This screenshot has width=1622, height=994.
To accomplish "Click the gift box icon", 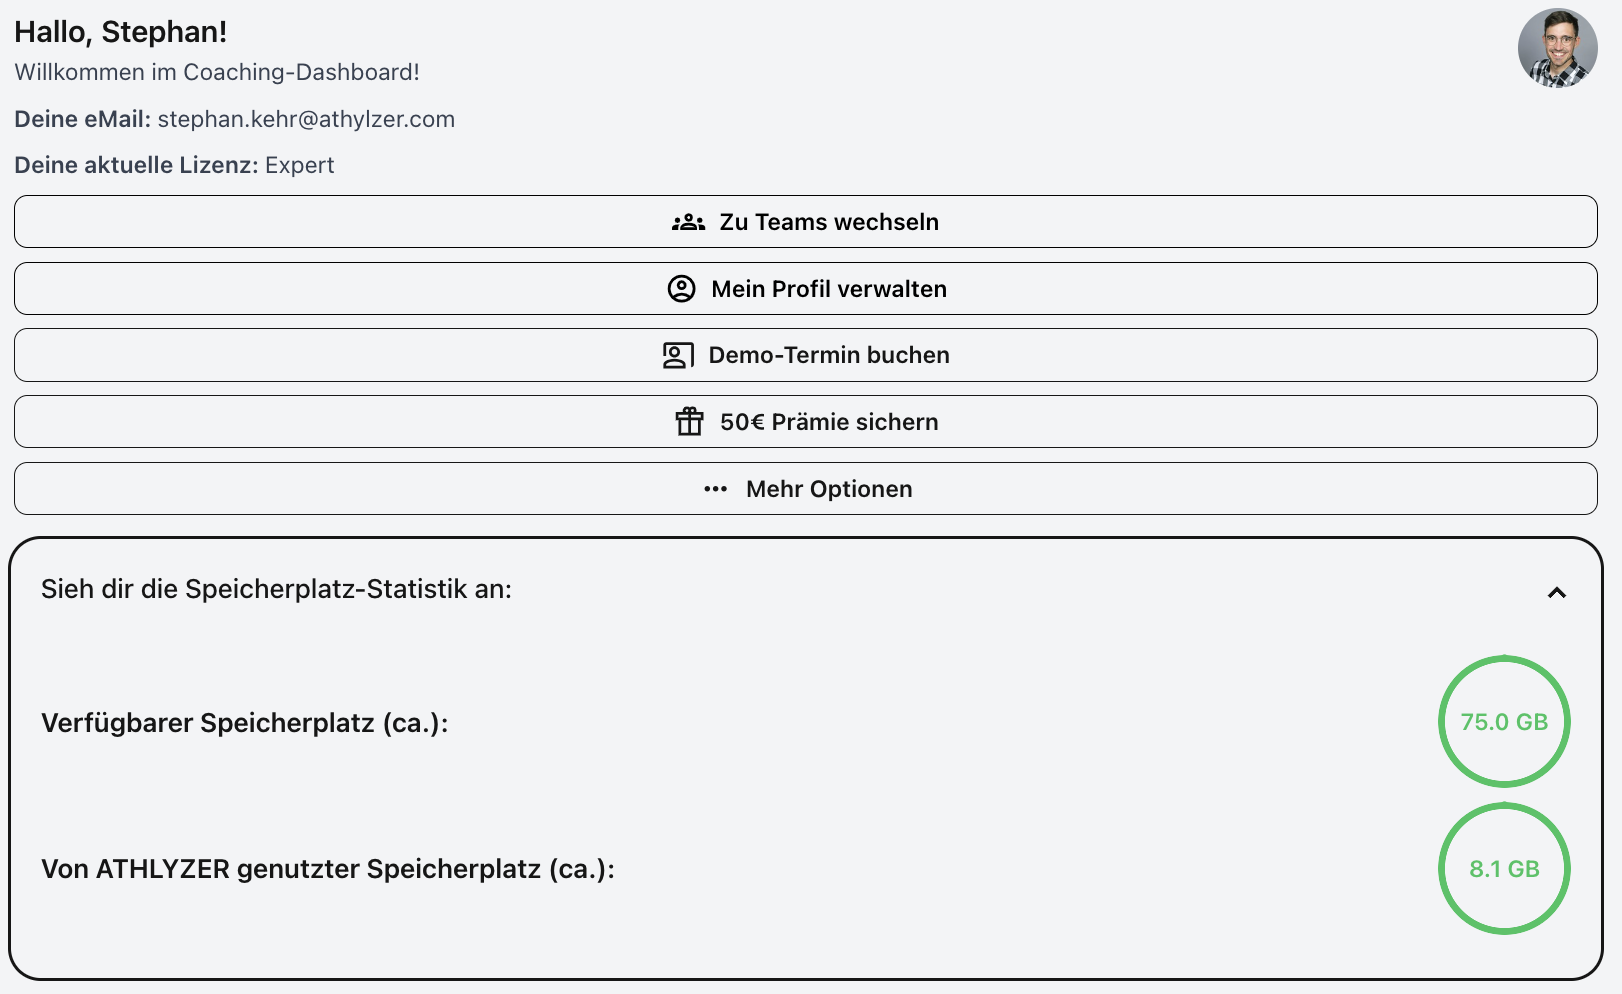I will [x=689, y=422].
